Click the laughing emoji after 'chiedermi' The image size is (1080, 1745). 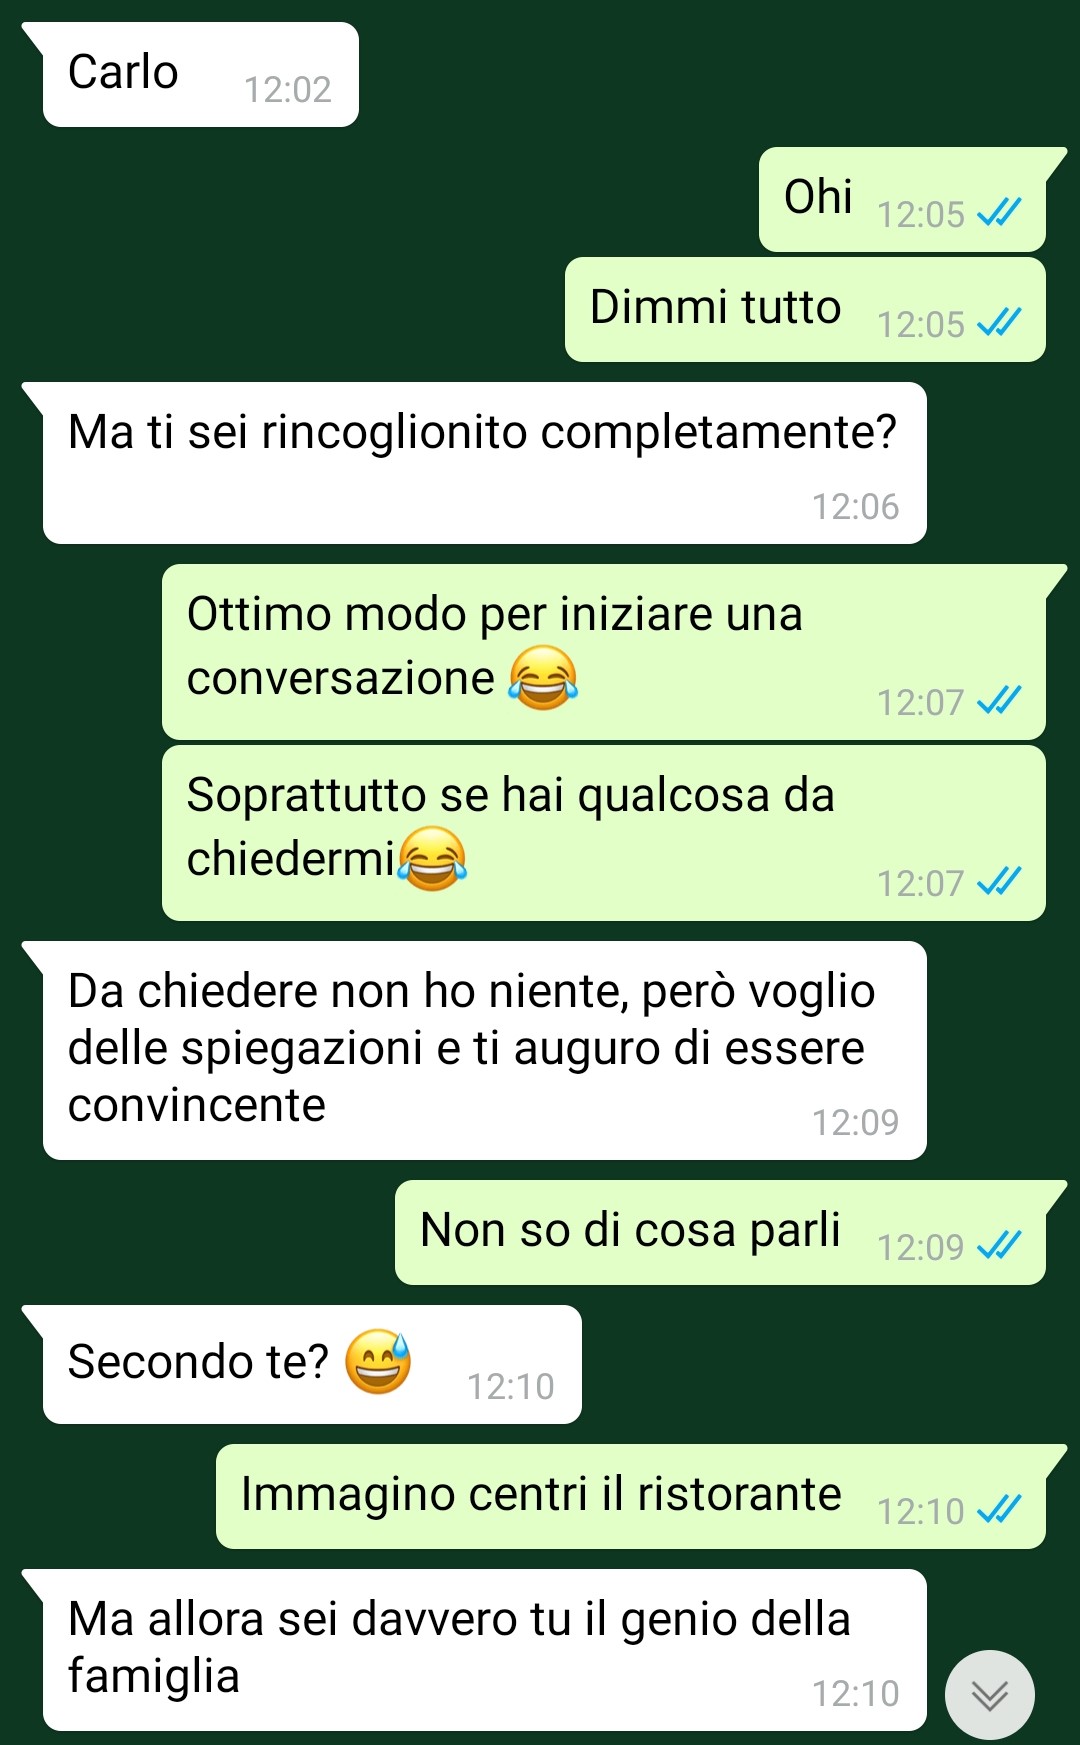click(x=432, y=858)
